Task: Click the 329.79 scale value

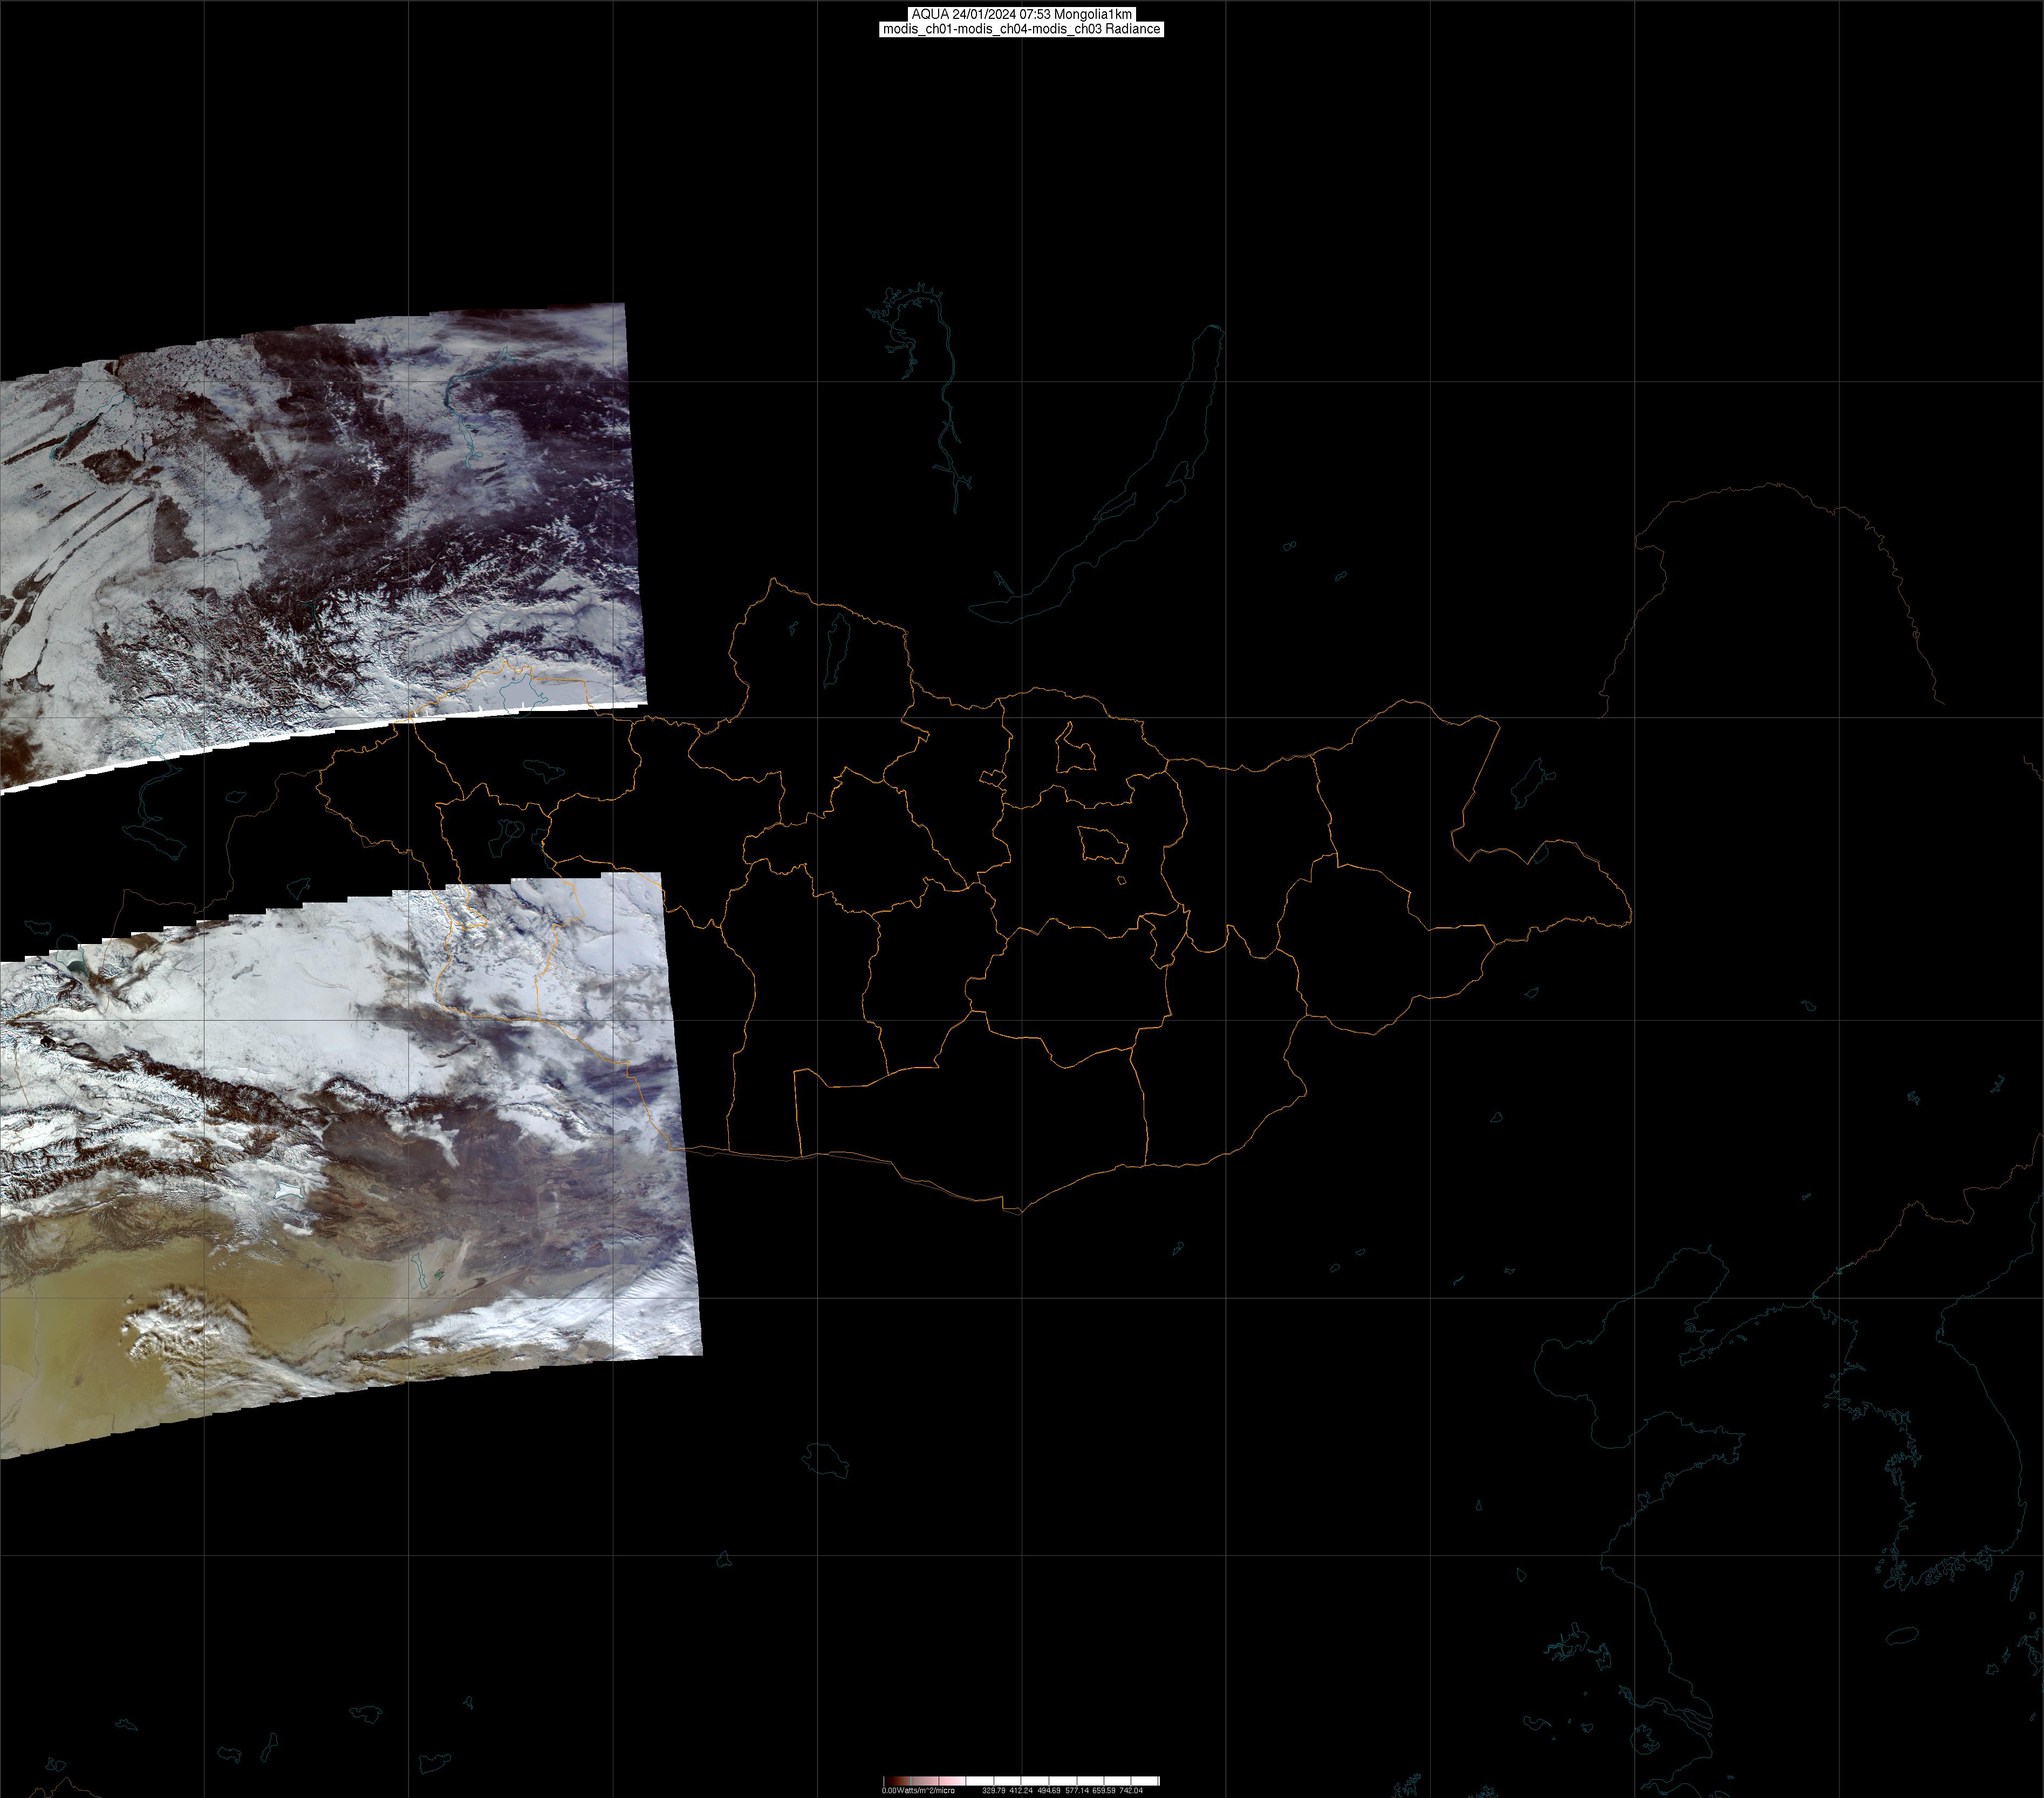Action: click(994, 1791)
